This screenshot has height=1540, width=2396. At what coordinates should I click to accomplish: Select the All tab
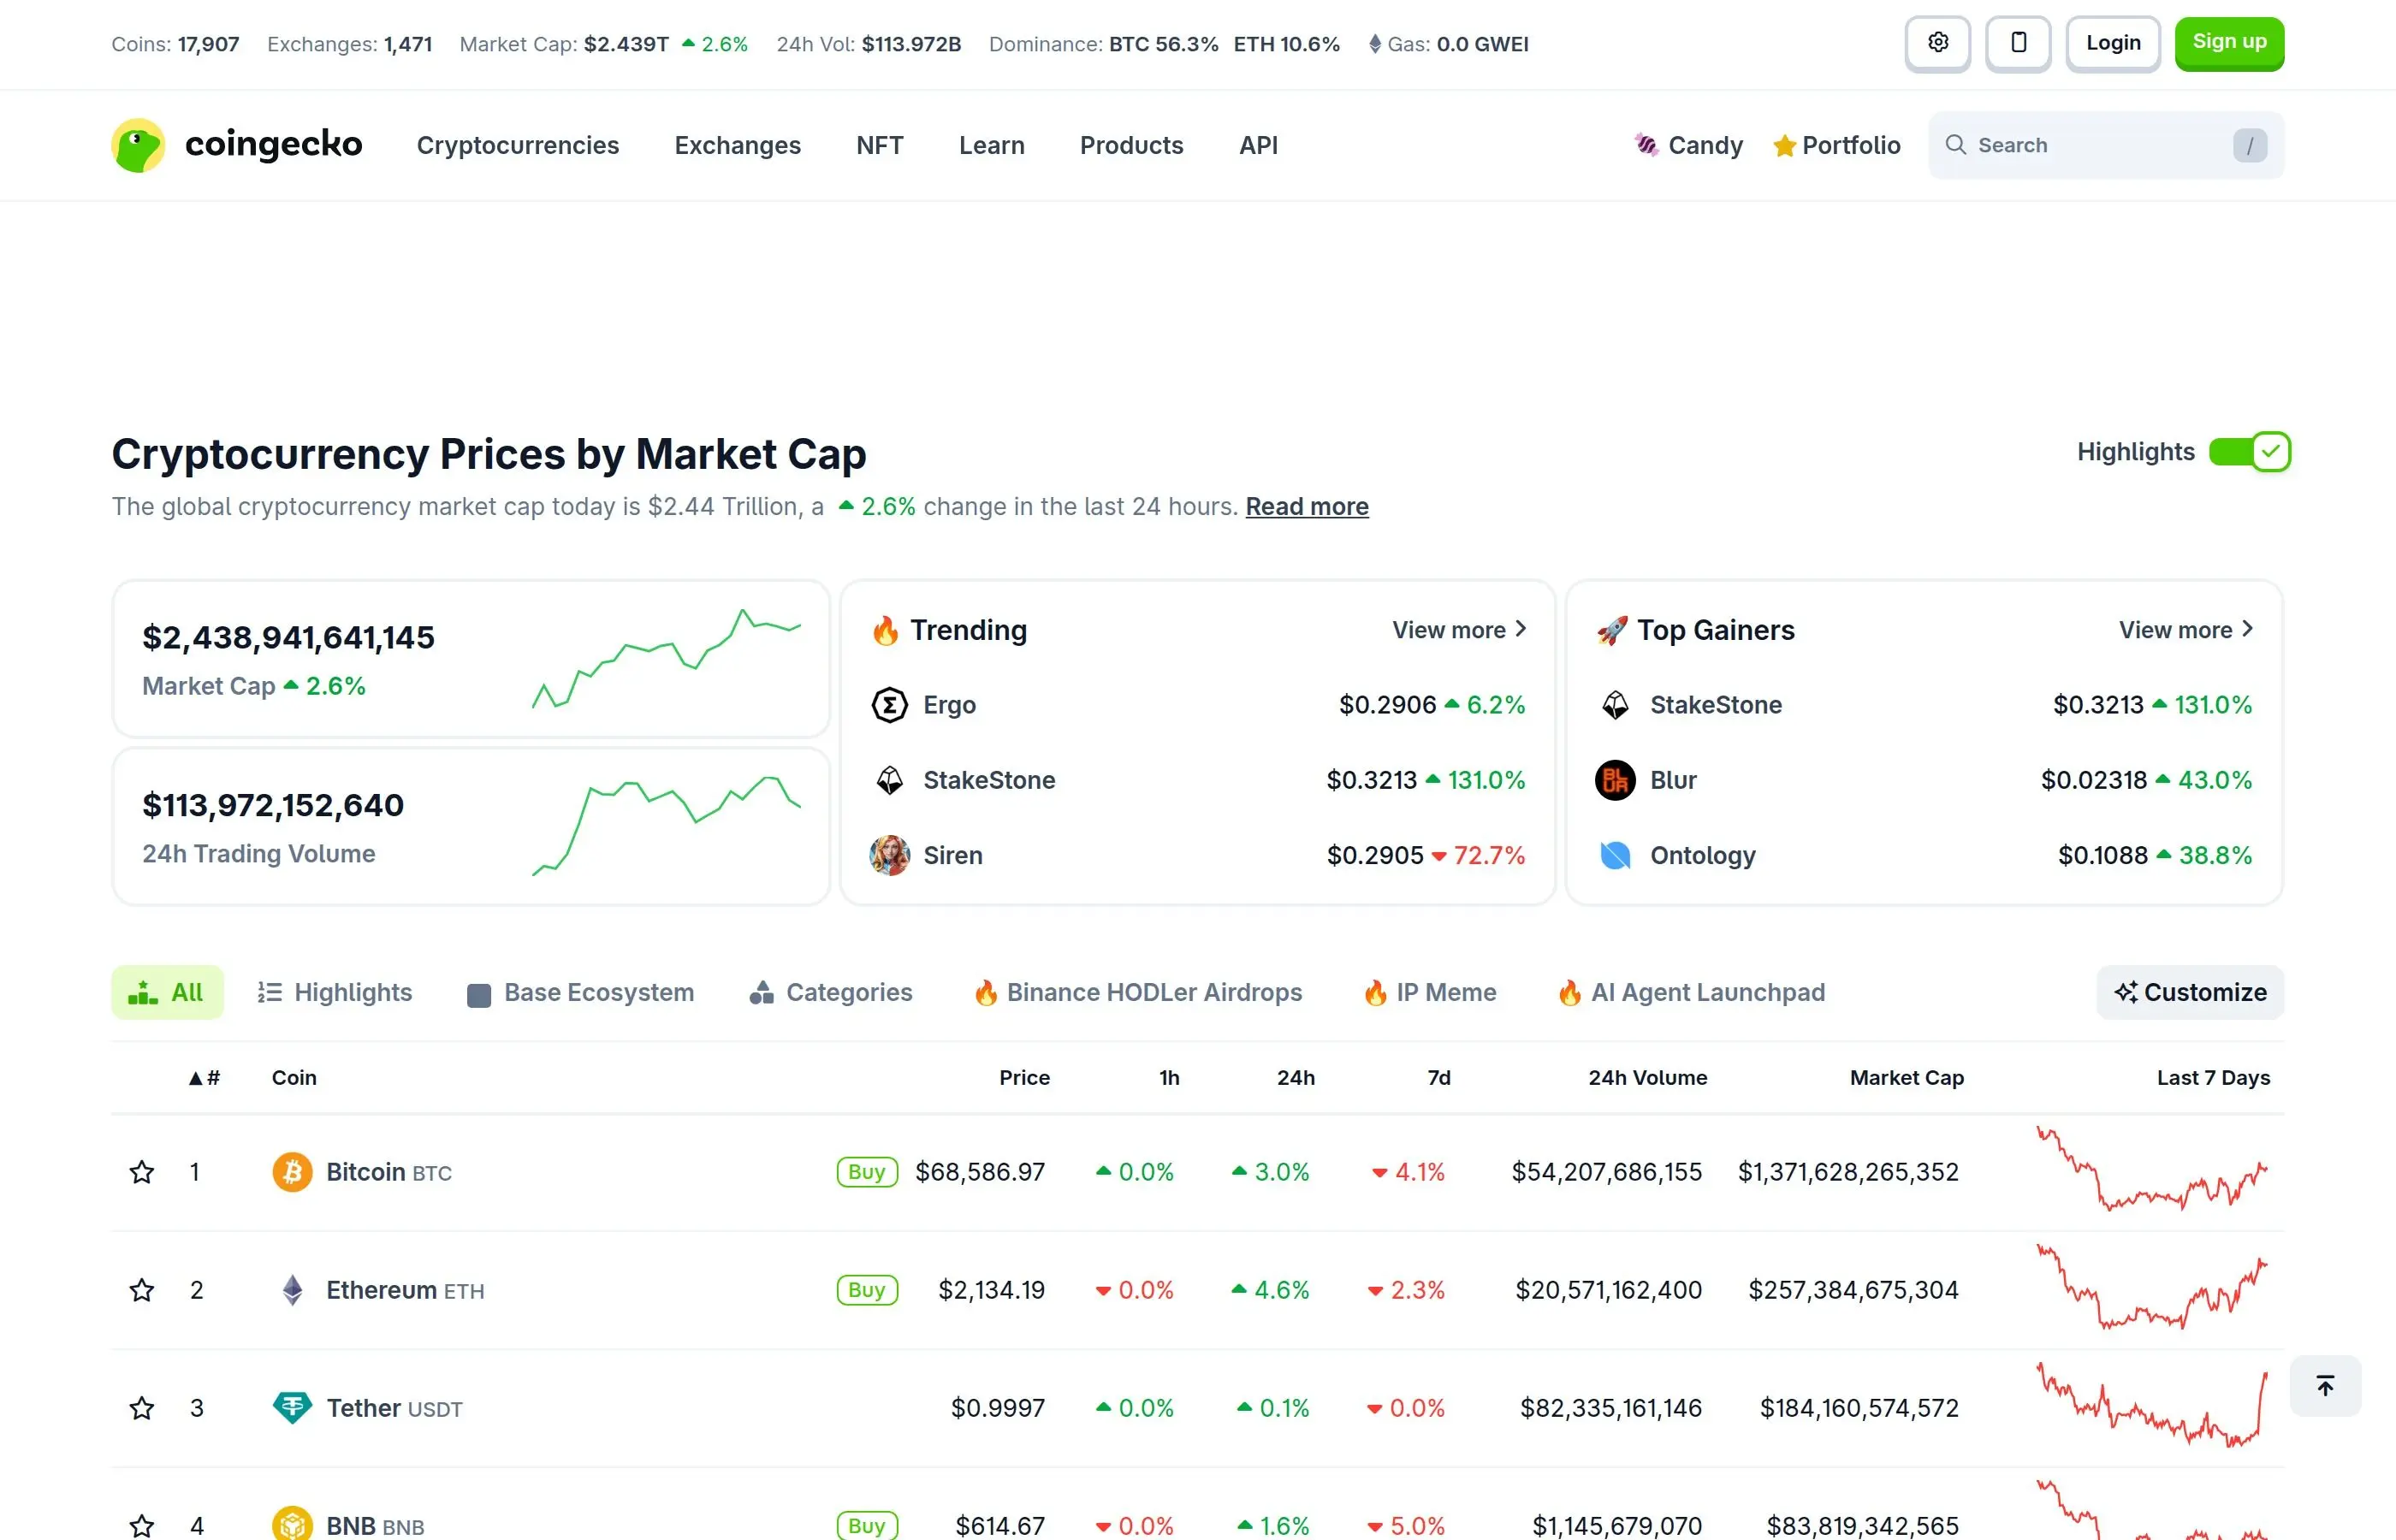[167, 992]
